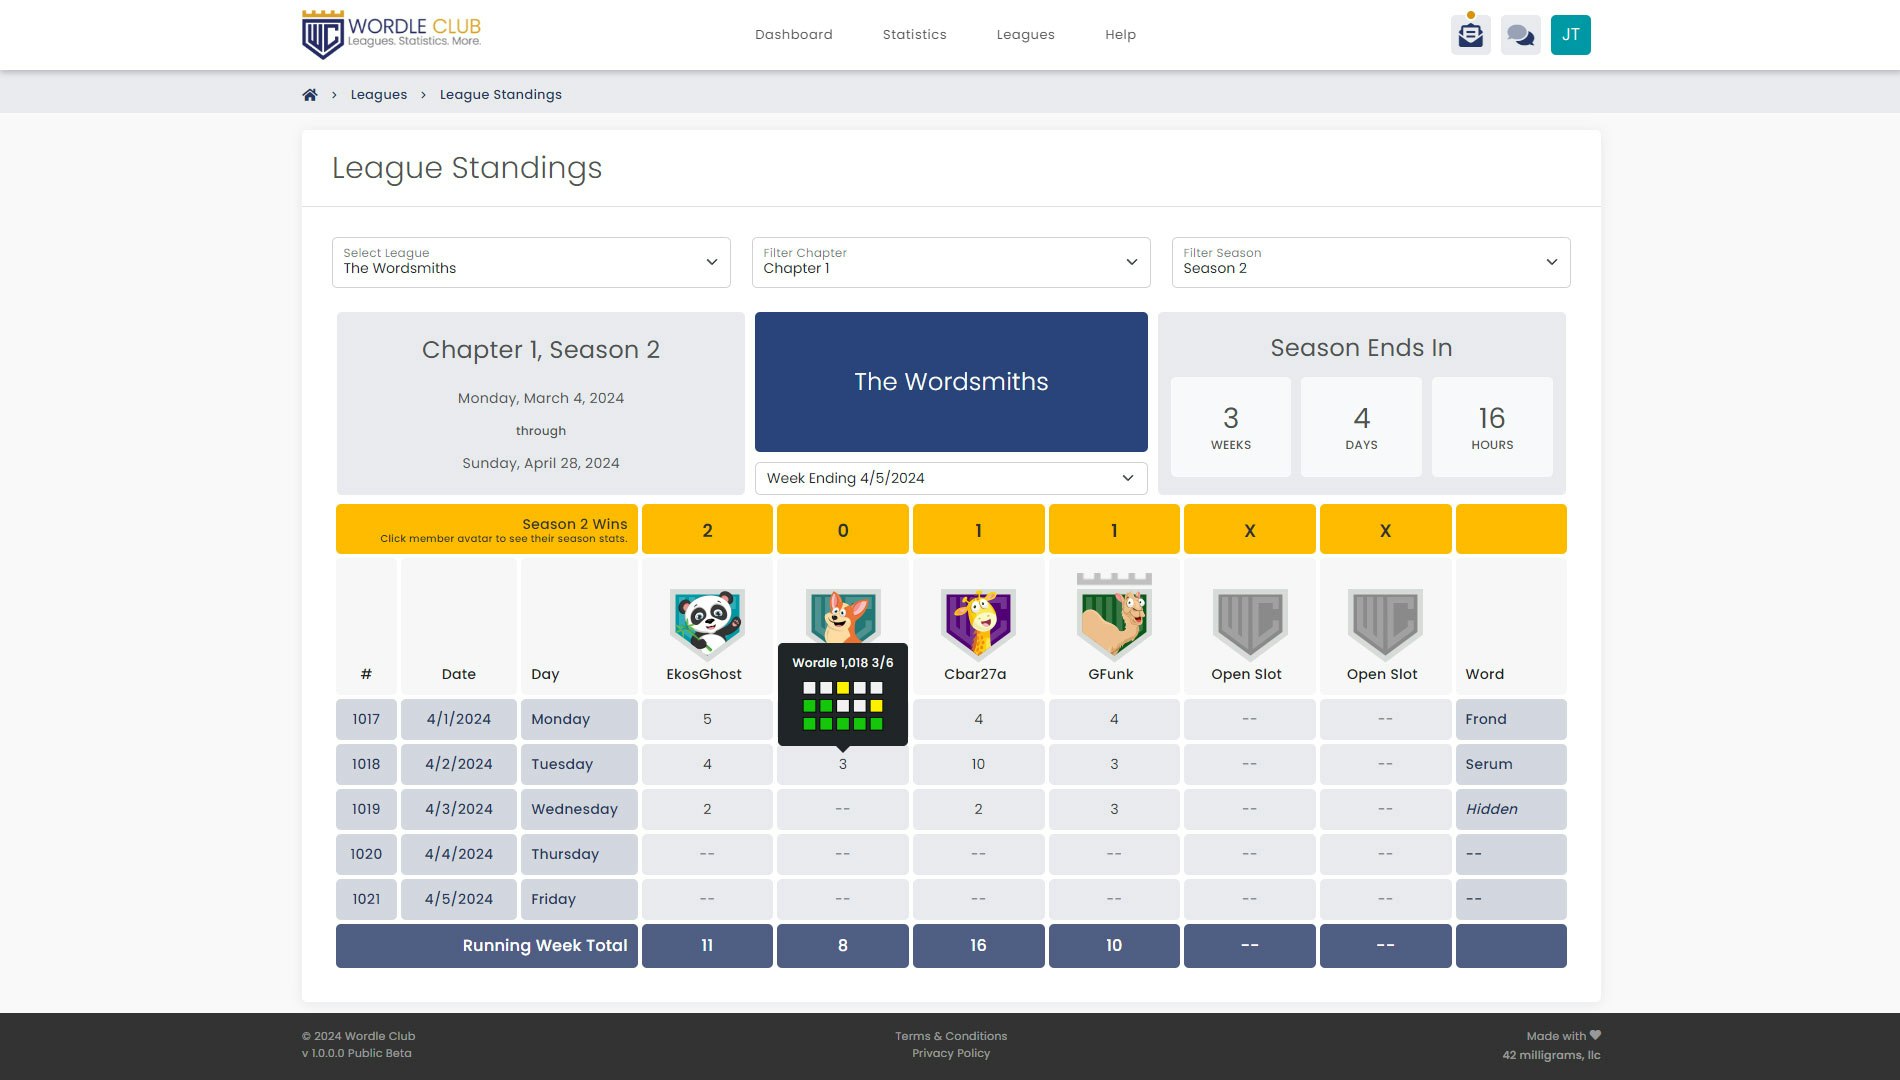
Task: Click EkosGhost Tuesday score 4
Action: coord(707,764)
